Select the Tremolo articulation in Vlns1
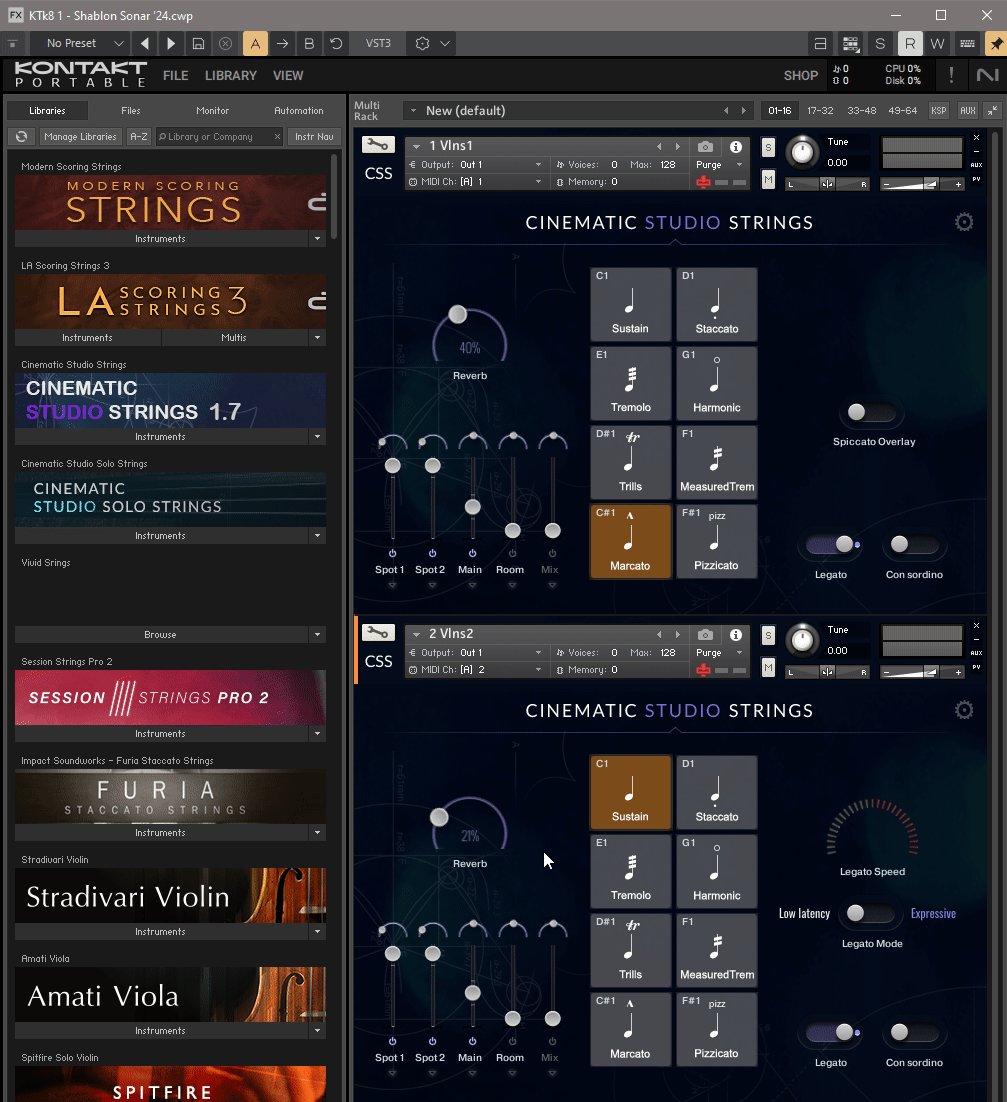The height and width of the screenshot is (1102, 1007). [630, 383]
